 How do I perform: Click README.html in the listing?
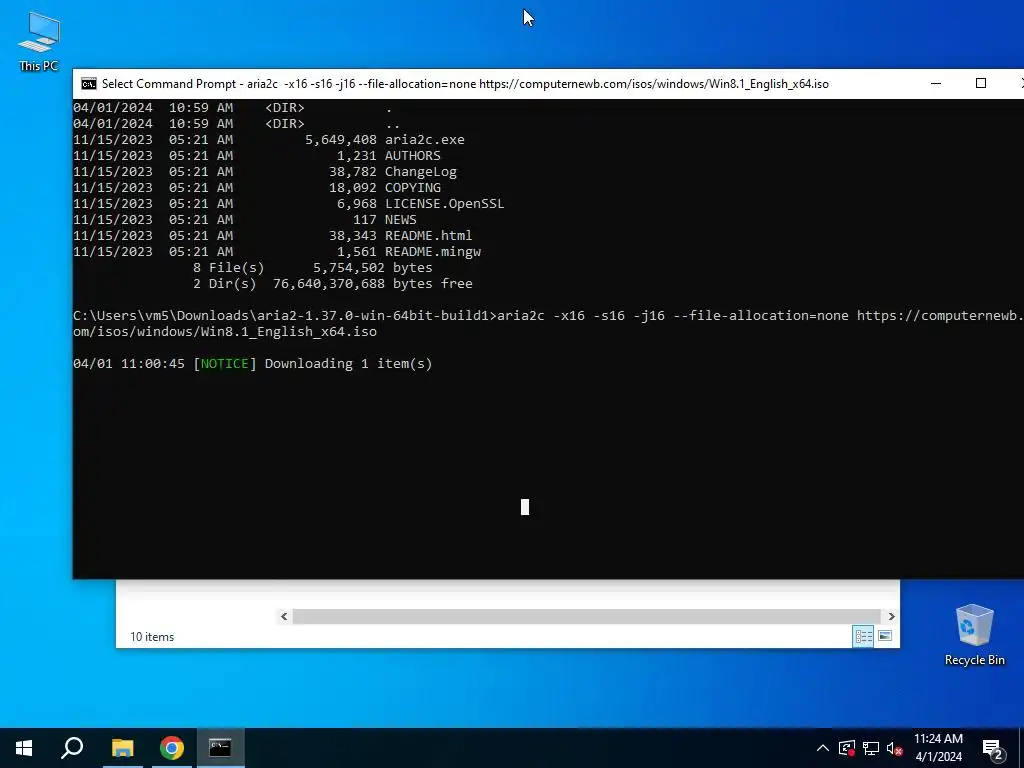pos(428,236)
